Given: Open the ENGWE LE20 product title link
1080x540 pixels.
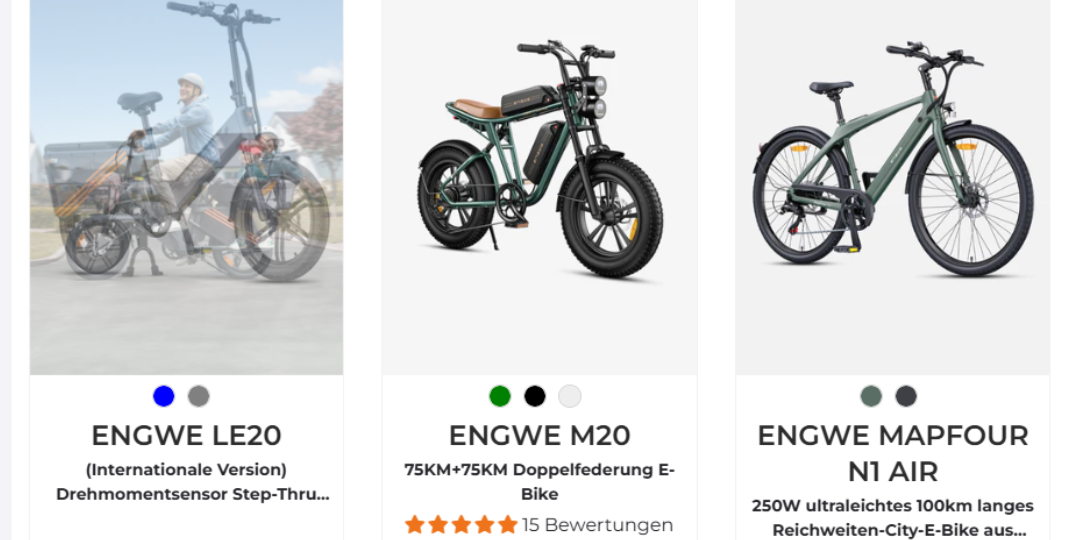Looking at the screenshot, I should [x=186, y=436].
